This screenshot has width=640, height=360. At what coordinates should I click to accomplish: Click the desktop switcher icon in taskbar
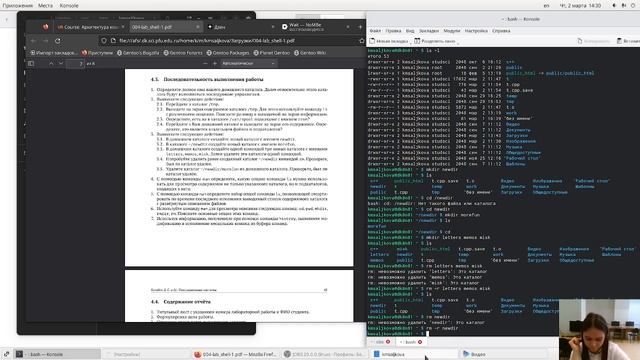coord(7,354)
